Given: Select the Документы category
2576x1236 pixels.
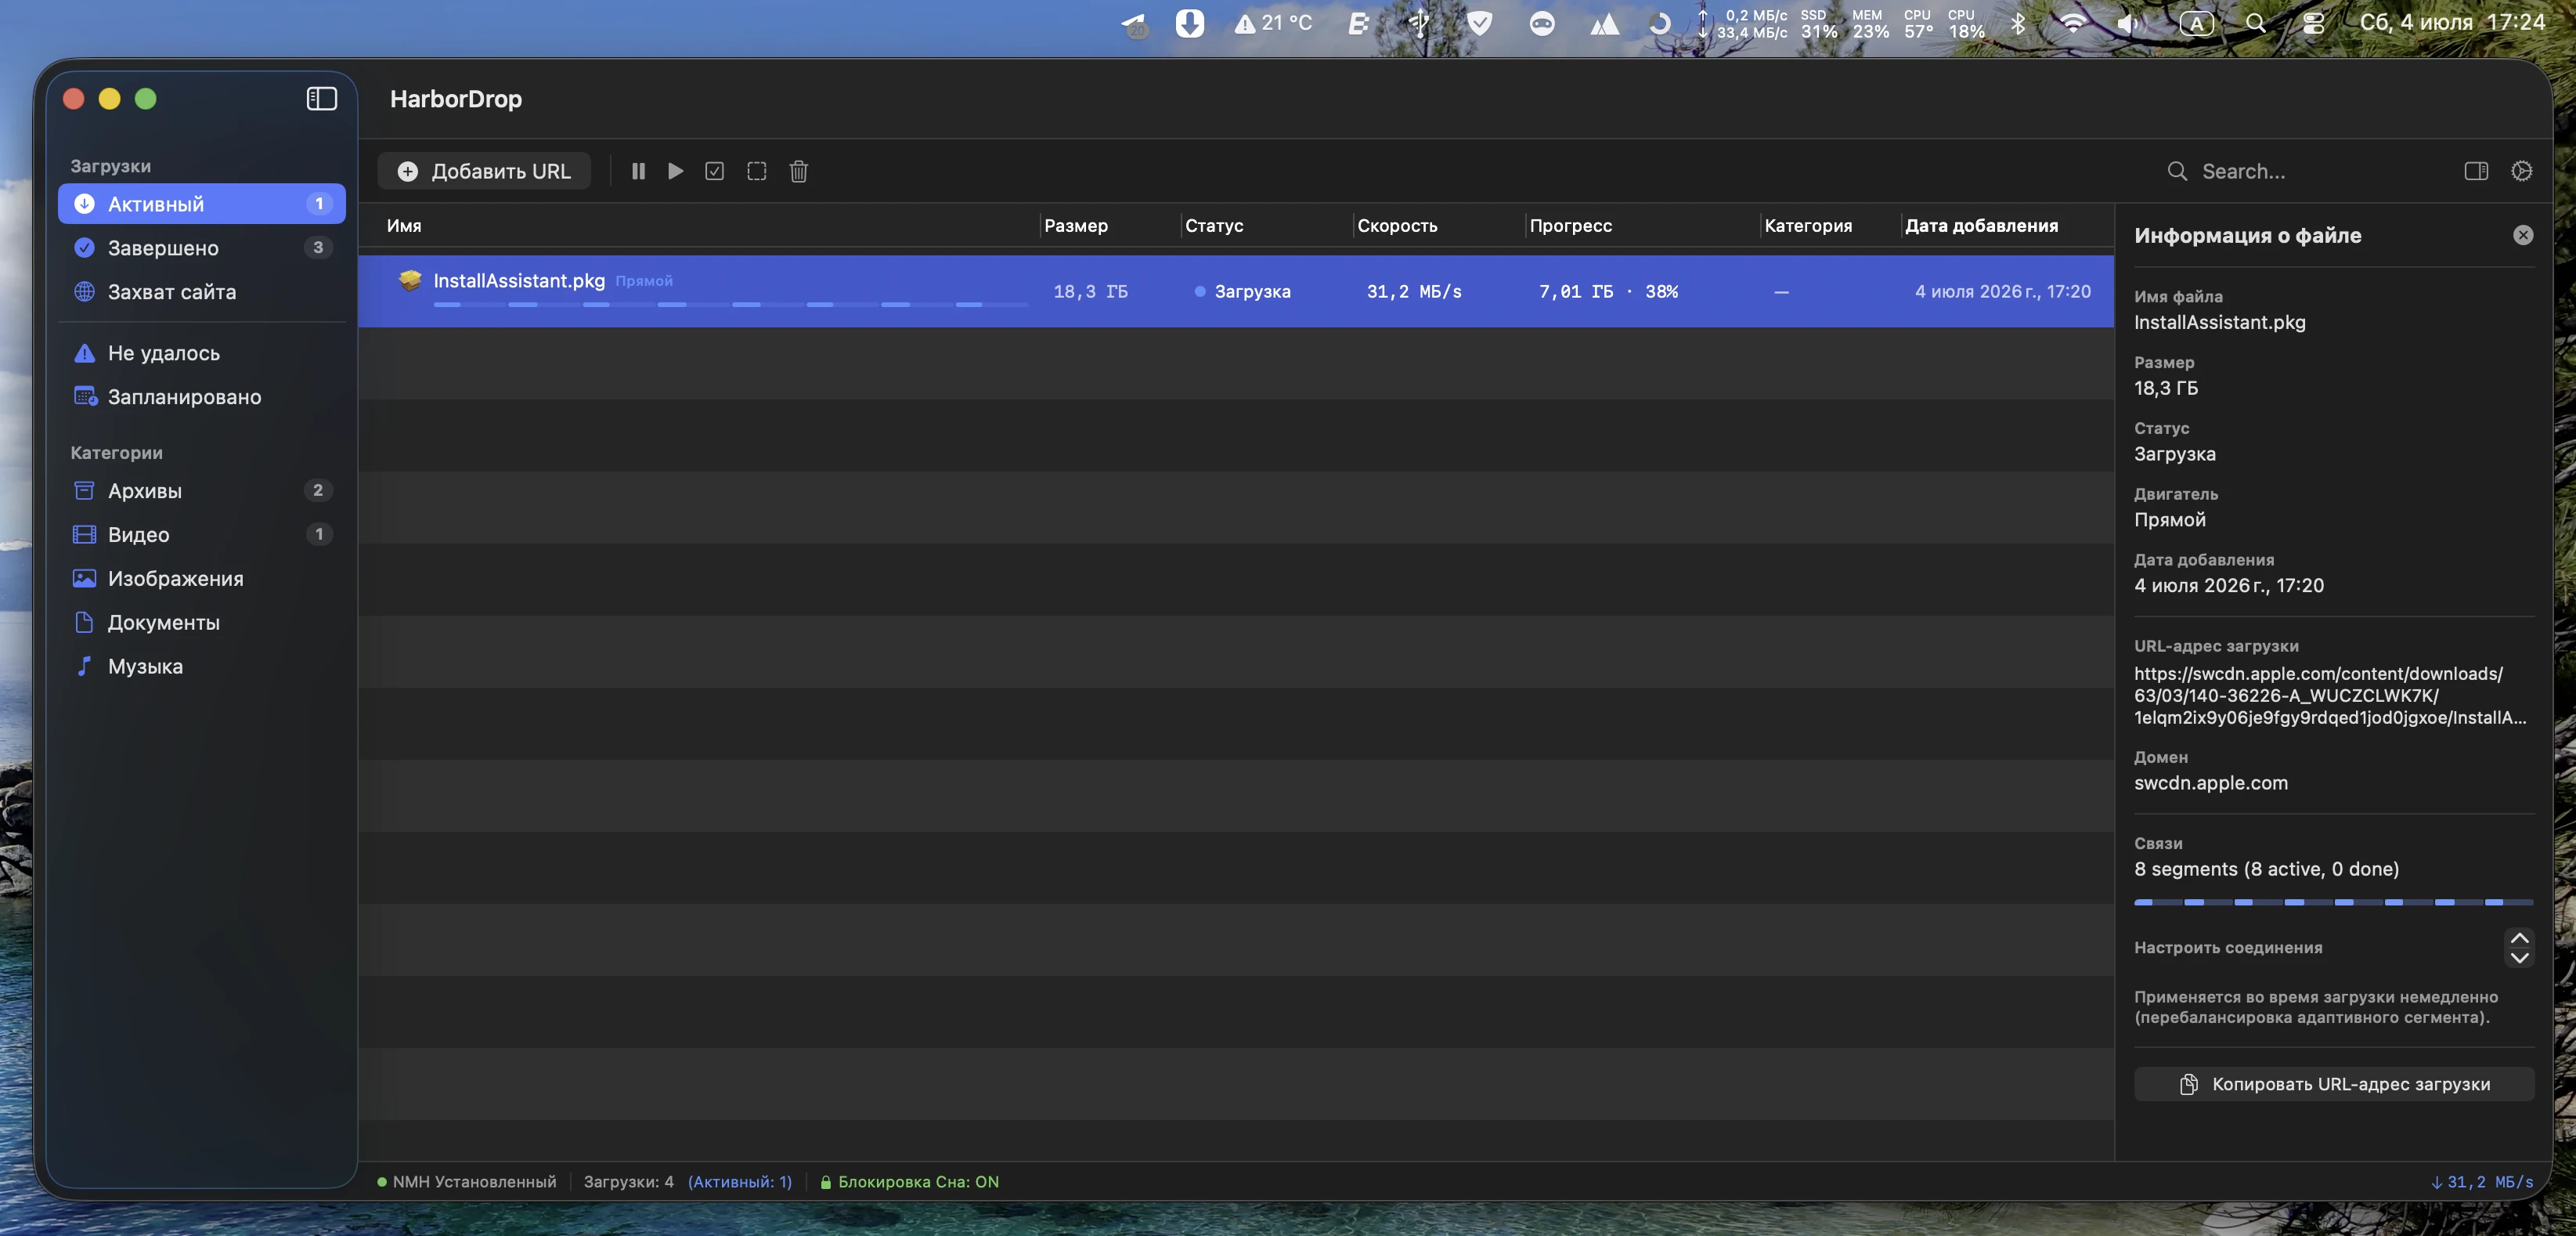Looking at the screenshot, I should [202, 623].
